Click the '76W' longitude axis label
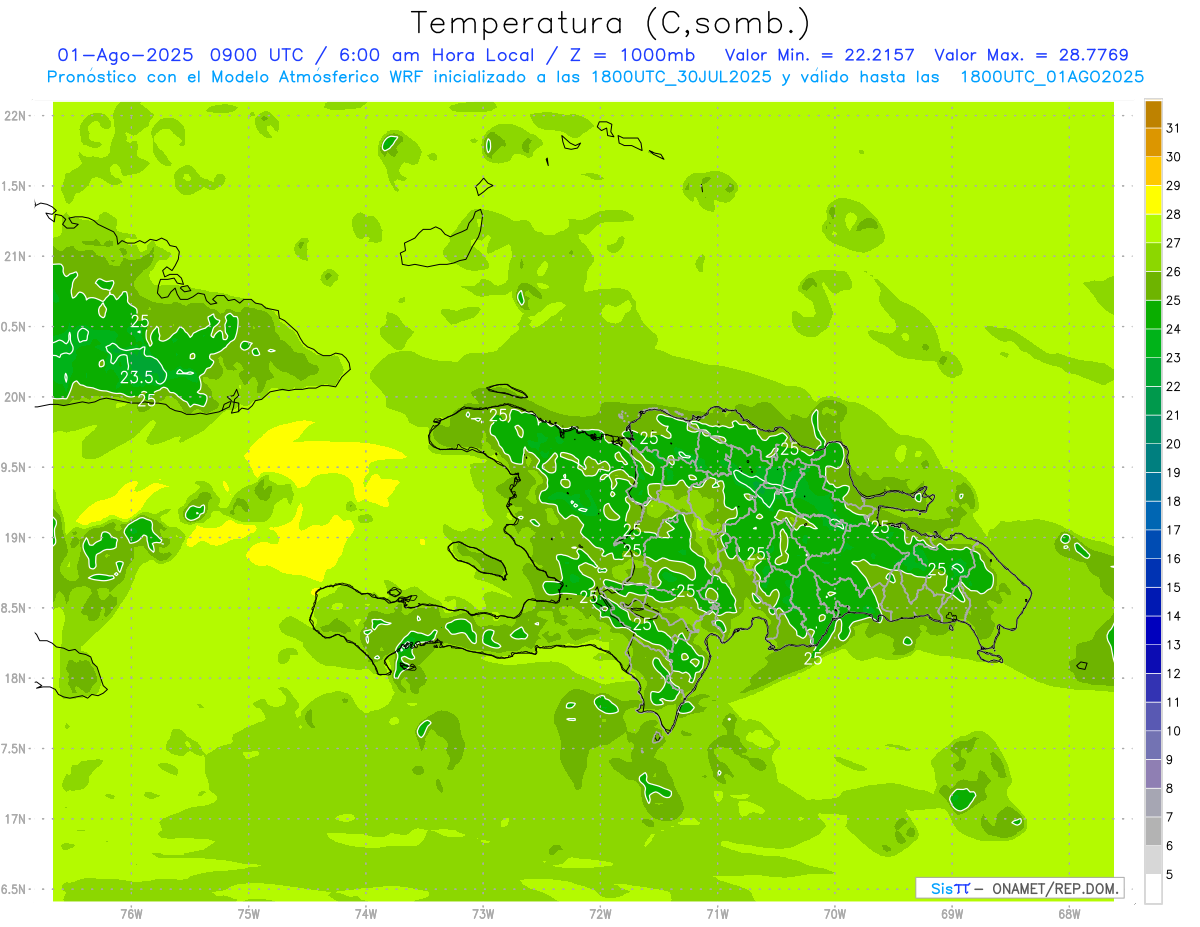The height and width of the screenshot is (927, 1200). (x=131, y=913)
